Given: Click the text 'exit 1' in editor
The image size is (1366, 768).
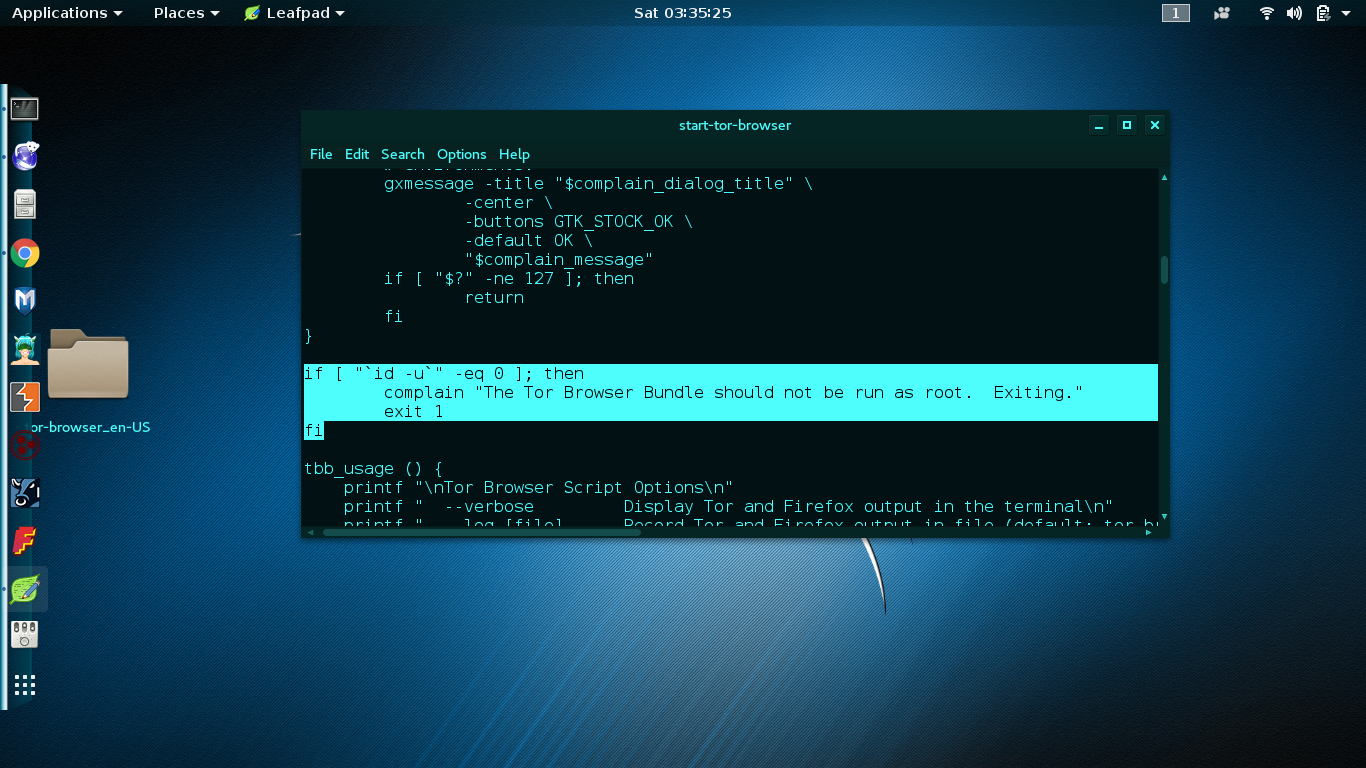Looking at the screenshot, I should (x=414, y=411).
